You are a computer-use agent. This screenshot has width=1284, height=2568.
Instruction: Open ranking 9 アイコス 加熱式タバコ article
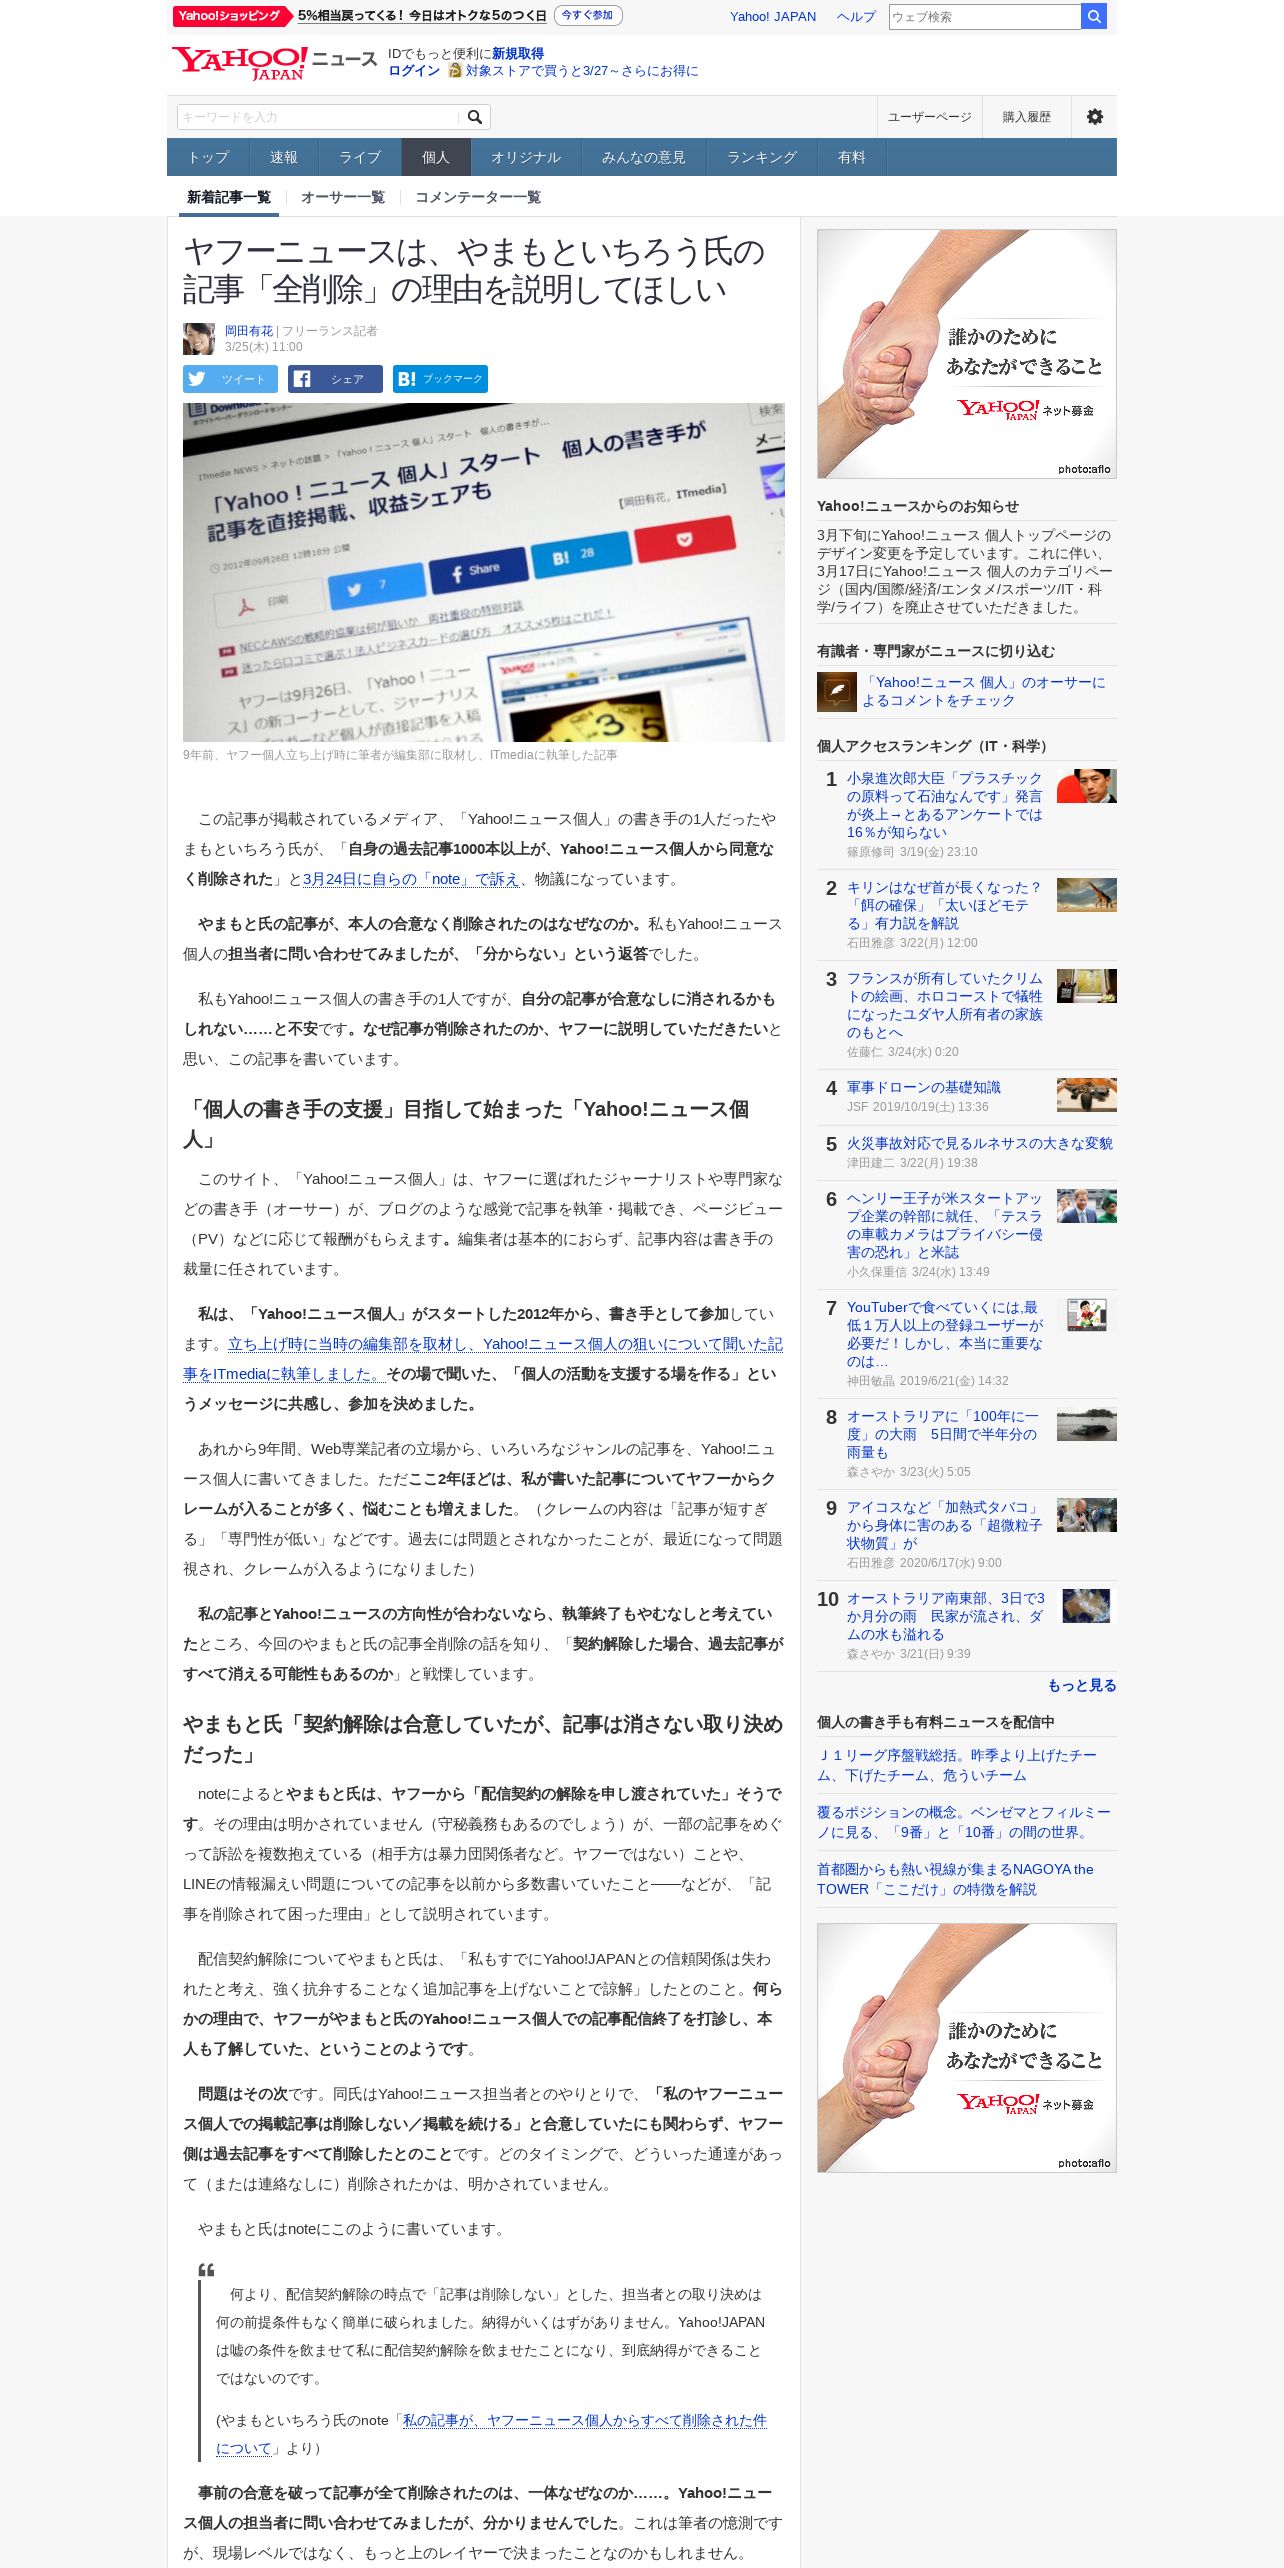945,1525
